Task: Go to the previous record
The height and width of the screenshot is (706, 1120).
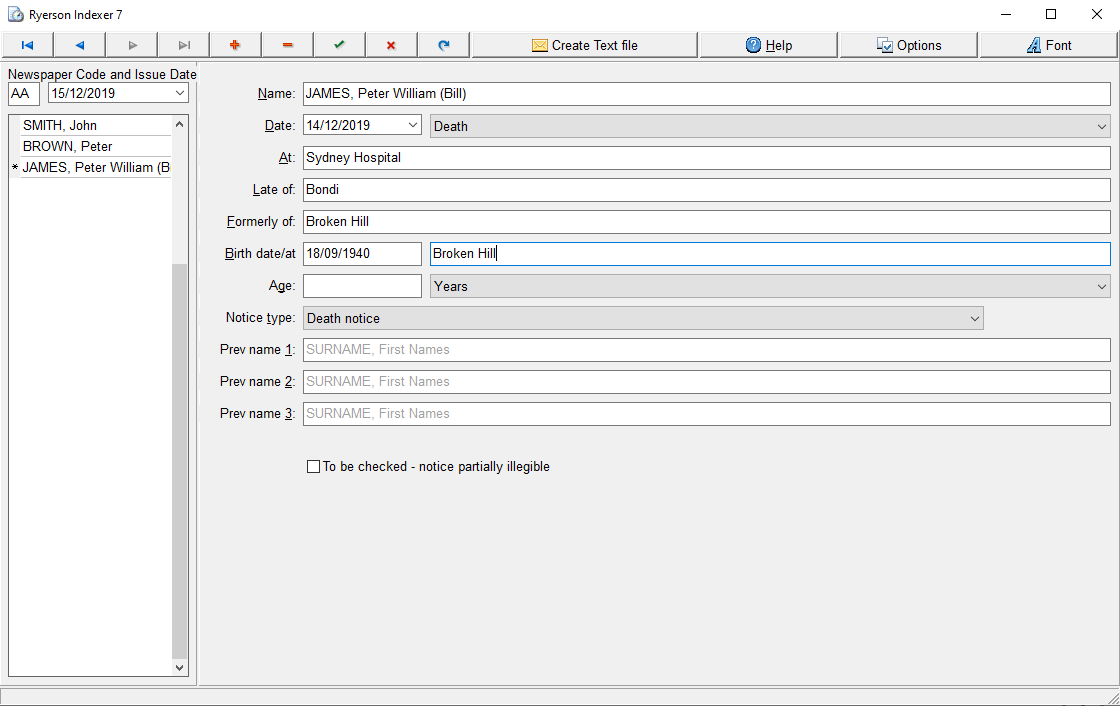Action: pos(79,45)
